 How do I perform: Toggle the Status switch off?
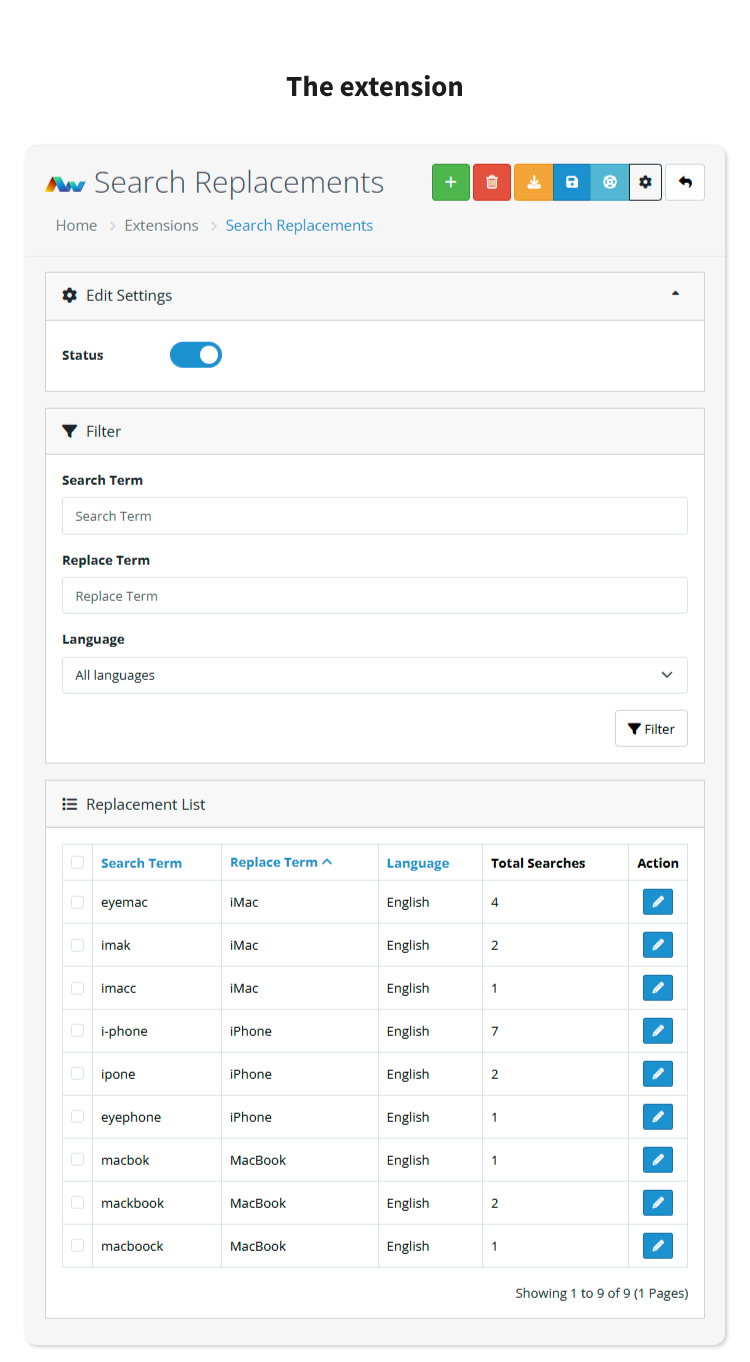pyautogui.click(x=196, y=355)
